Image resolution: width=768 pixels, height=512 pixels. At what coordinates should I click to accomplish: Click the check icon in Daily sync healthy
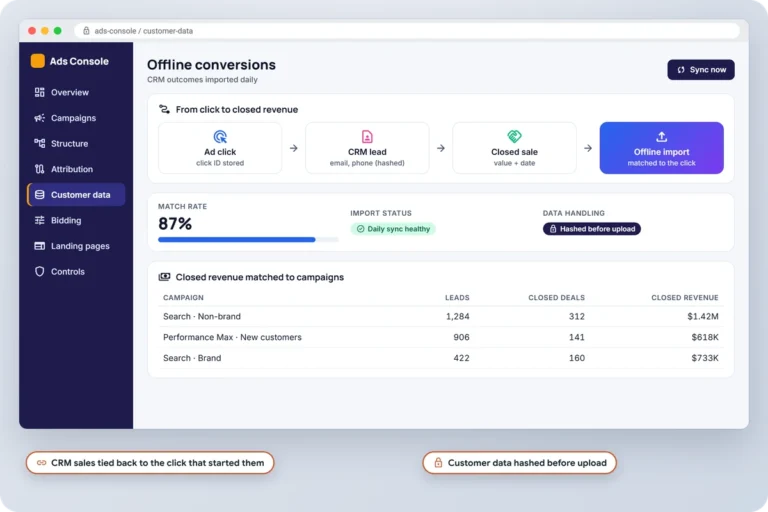pos(360,229)
